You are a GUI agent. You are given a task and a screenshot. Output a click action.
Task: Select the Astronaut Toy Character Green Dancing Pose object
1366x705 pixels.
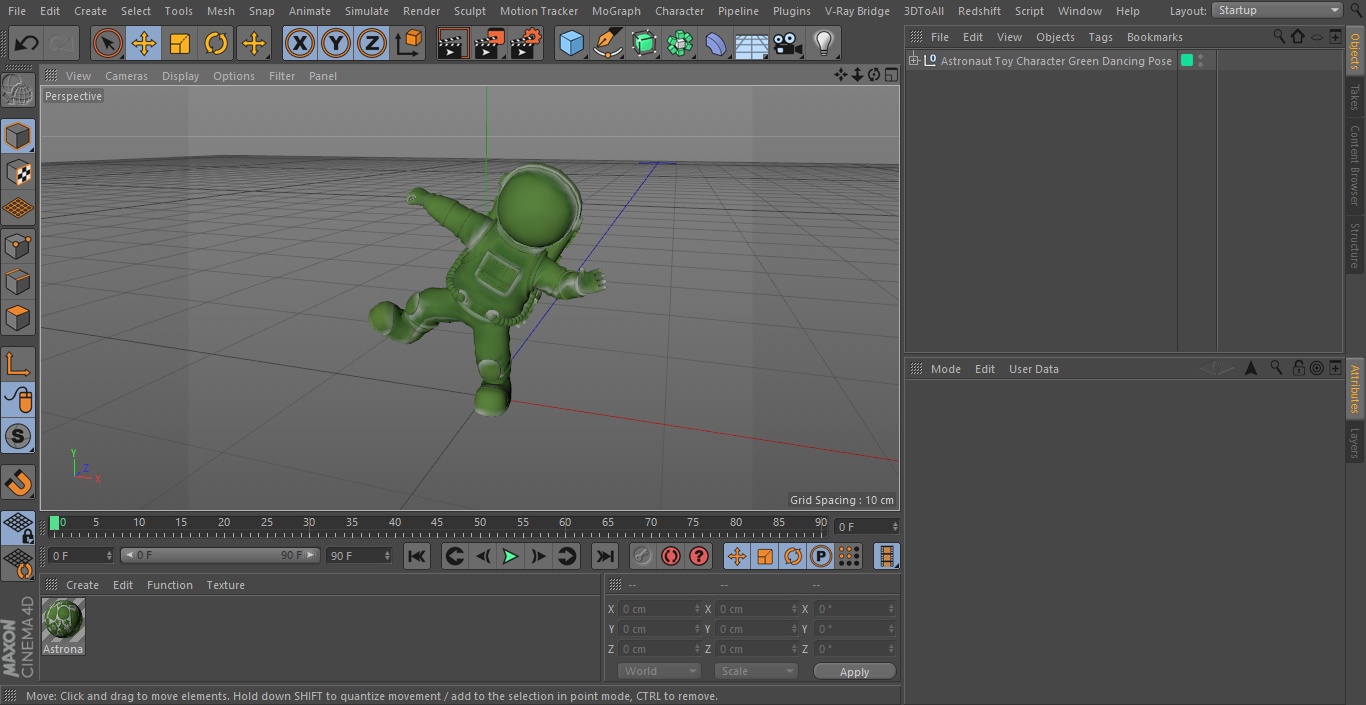(x=1056, y=61)
